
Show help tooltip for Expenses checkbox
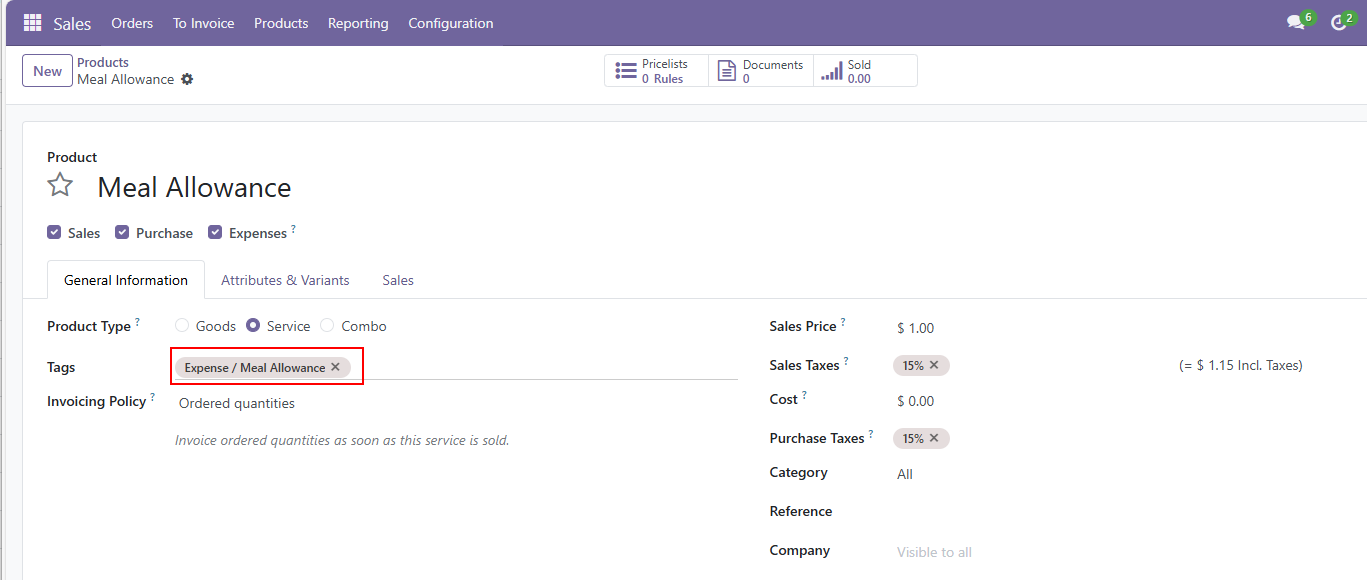click(293, 229)
